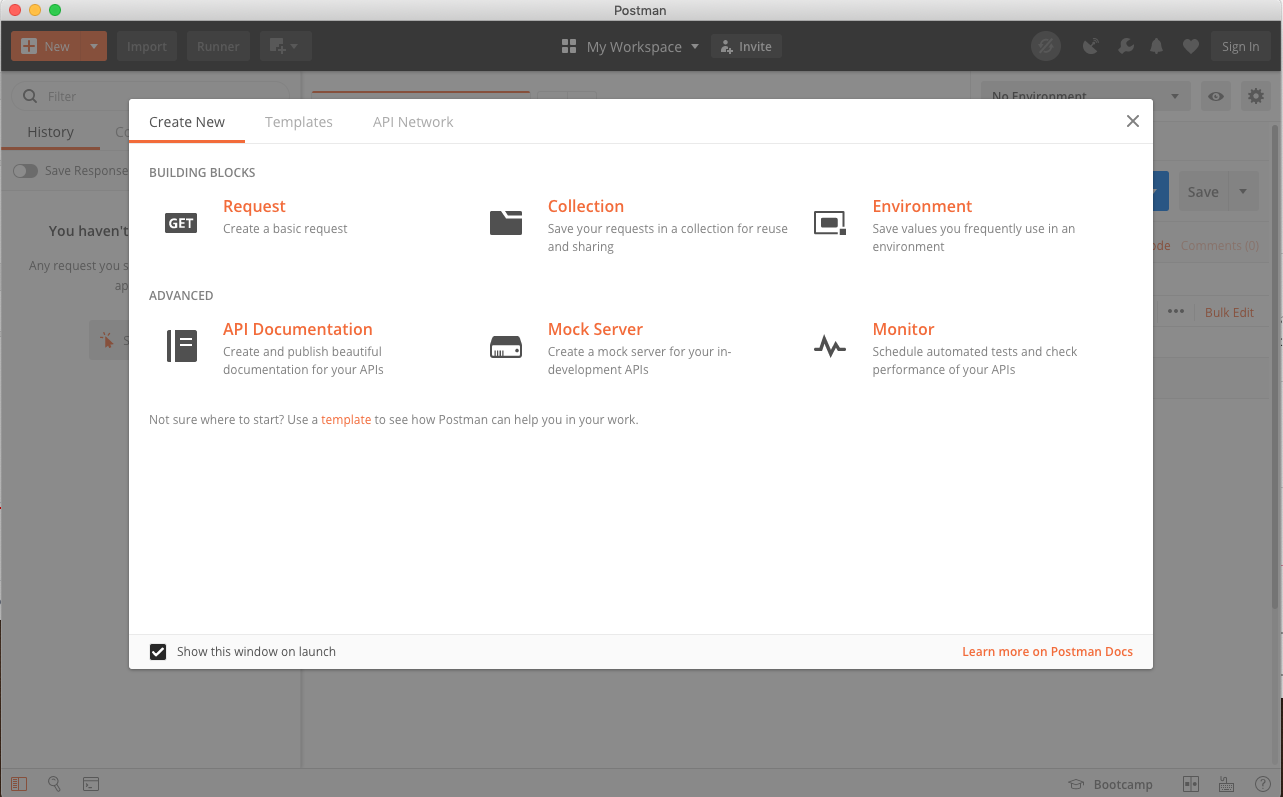Close the Create New dialog
The width and height of the screenshot is (1283, 797).
coord(1132,121)
